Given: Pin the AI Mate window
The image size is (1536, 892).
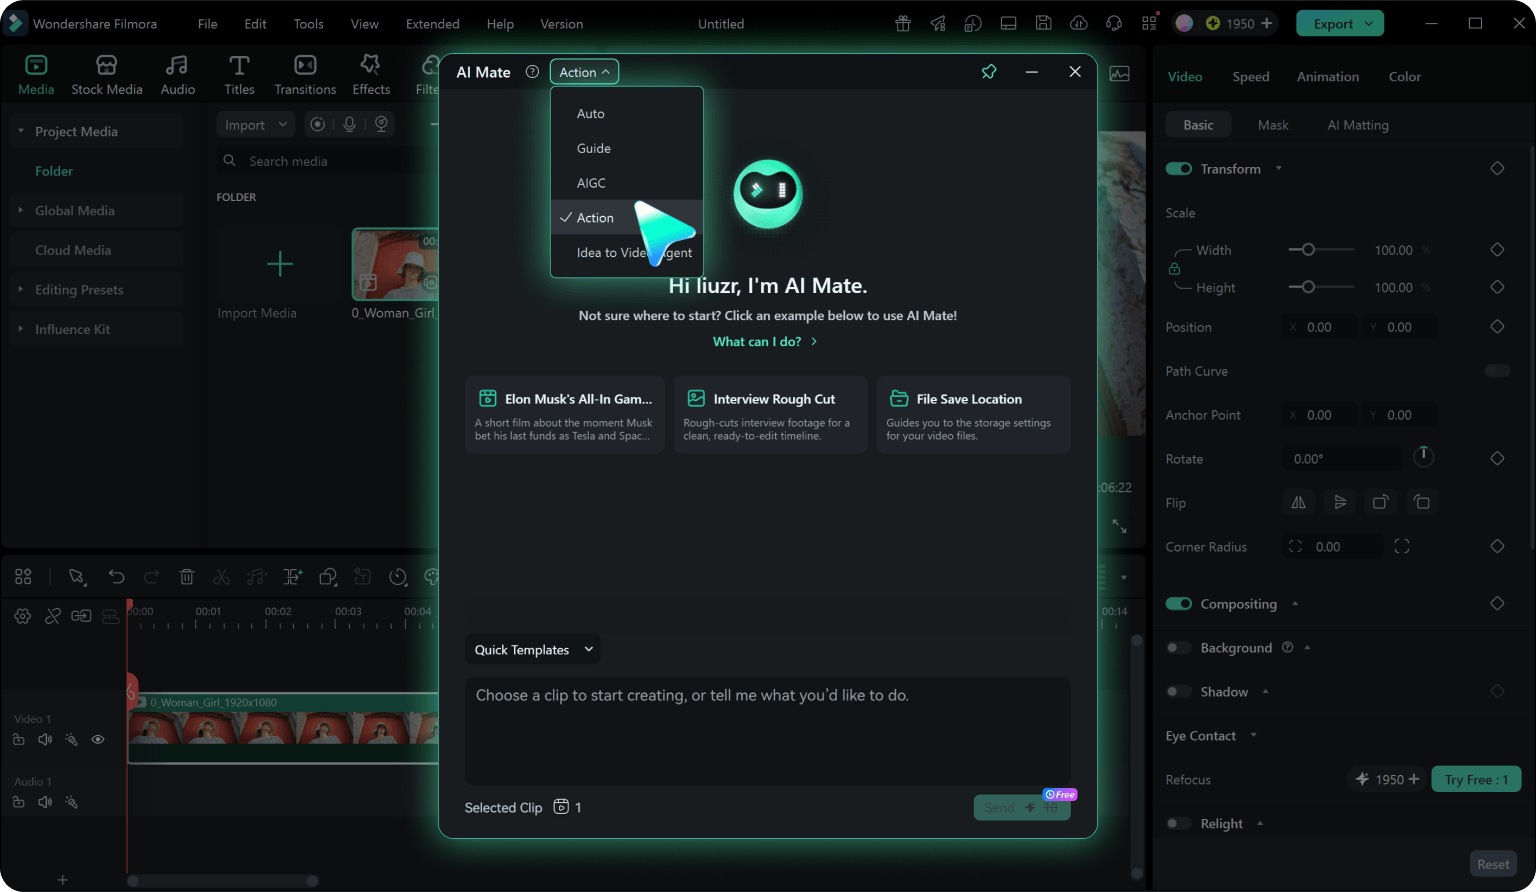Looking at the screenshot, I should 989,72.
